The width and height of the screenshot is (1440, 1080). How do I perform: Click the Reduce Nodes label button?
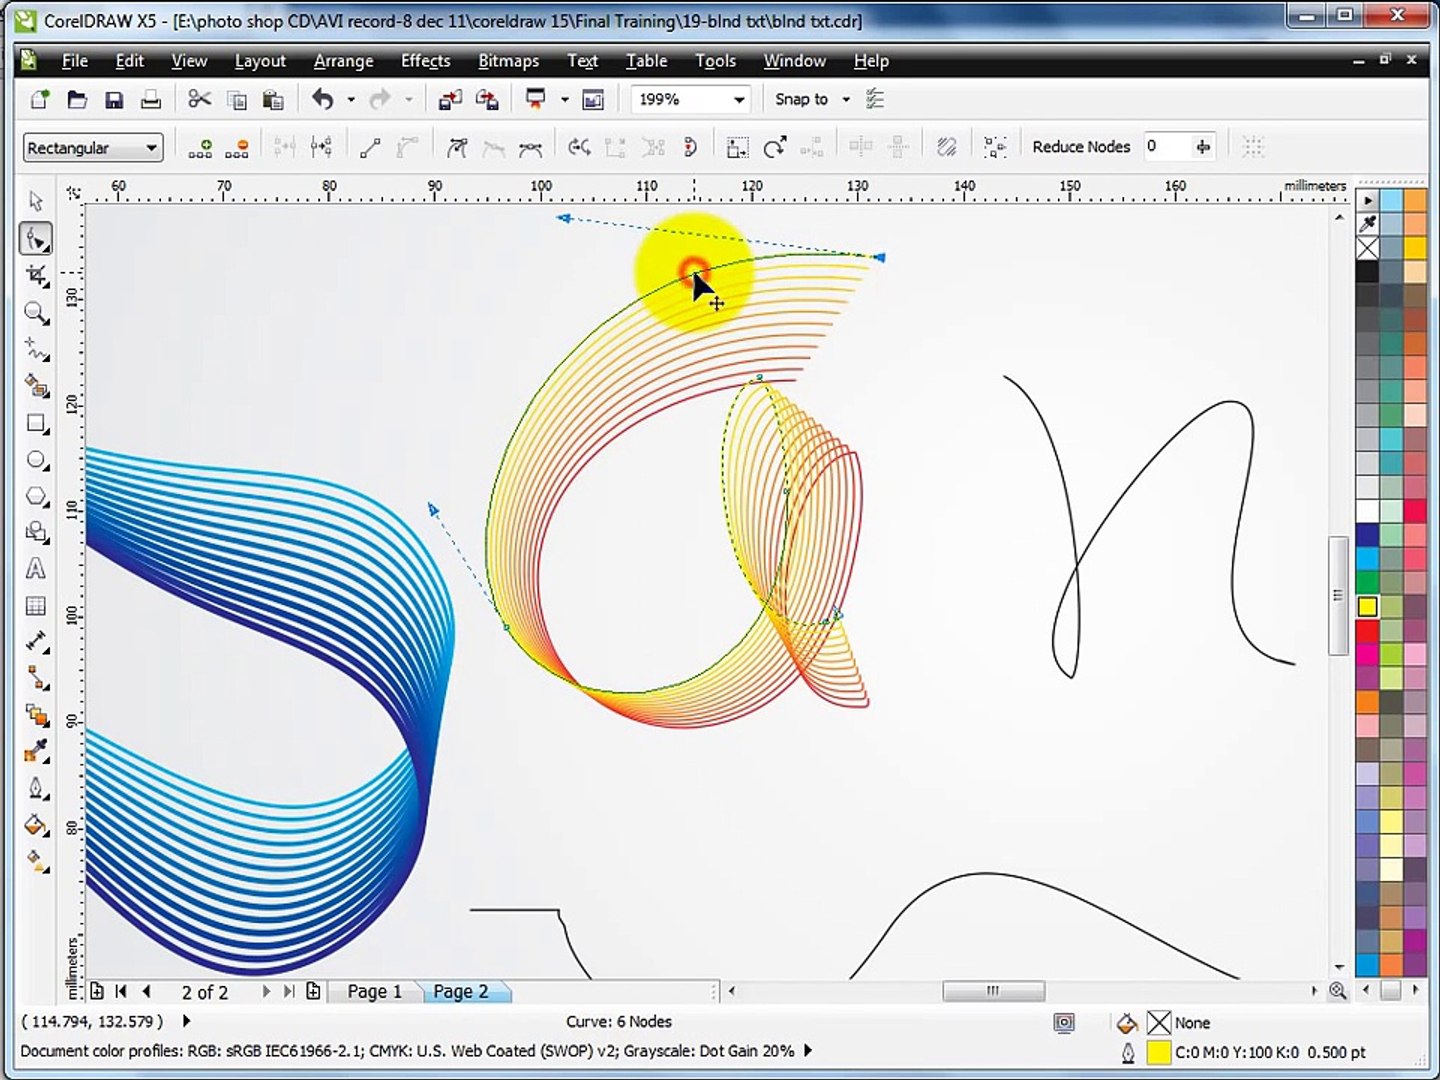coord(1080,147)
